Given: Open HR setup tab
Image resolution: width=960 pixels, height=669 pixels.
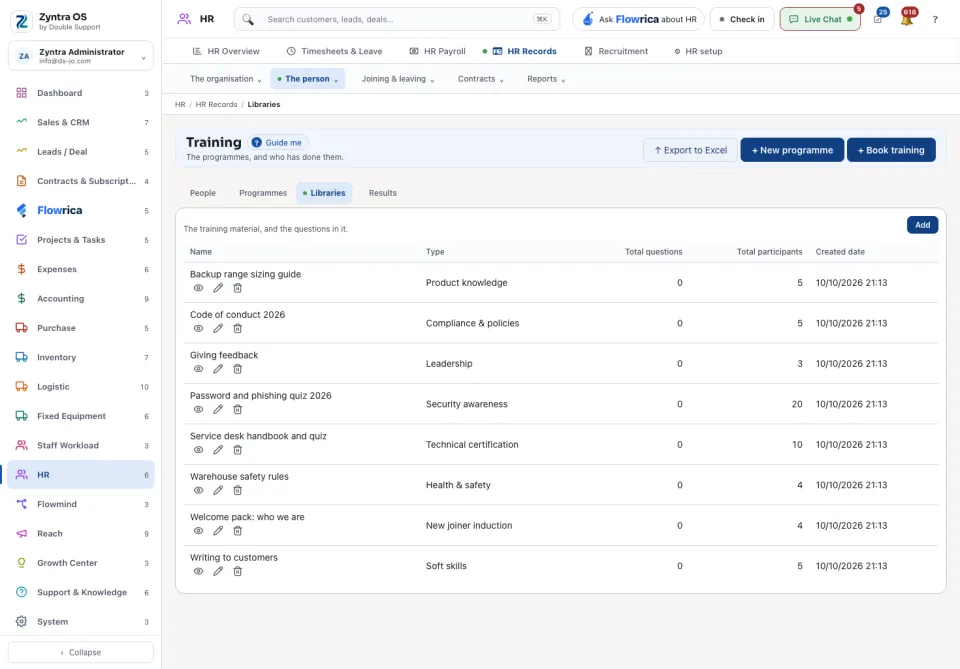Looking at the screenshot, I should click(698, 51).
